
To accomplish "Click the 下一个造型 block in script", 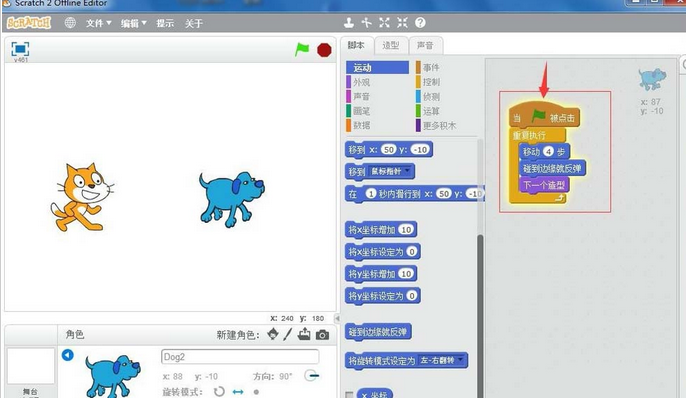I will (544, 185).
